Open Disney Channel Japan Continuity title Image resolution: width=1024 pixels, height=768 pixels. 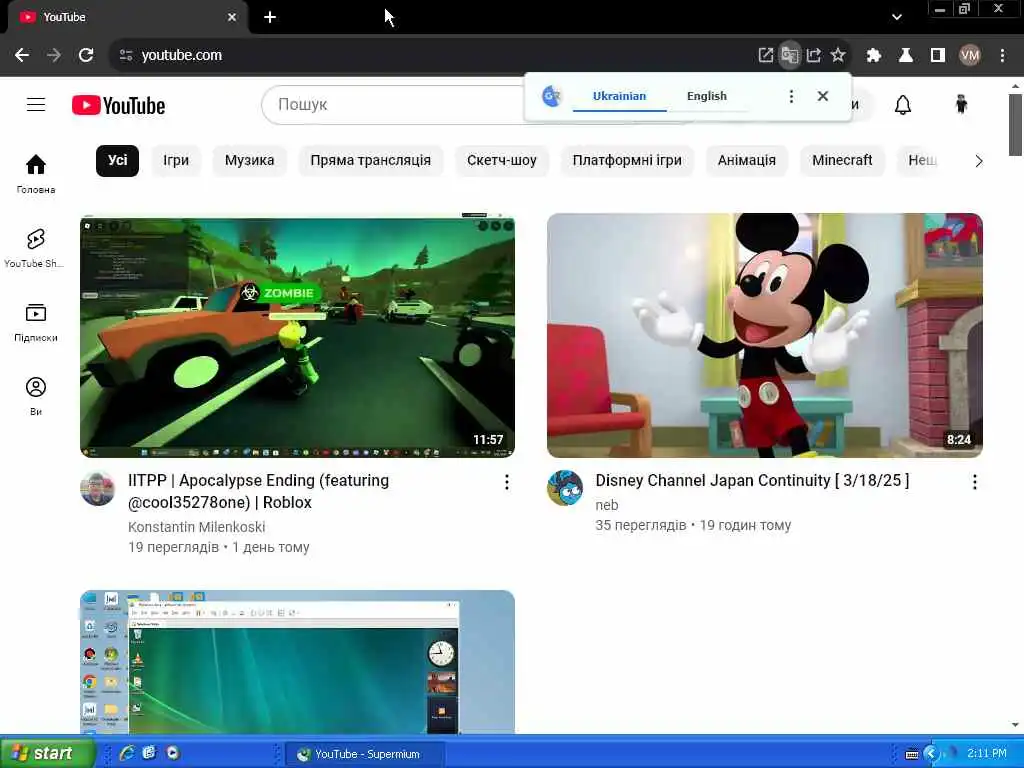tap(752, 481)
